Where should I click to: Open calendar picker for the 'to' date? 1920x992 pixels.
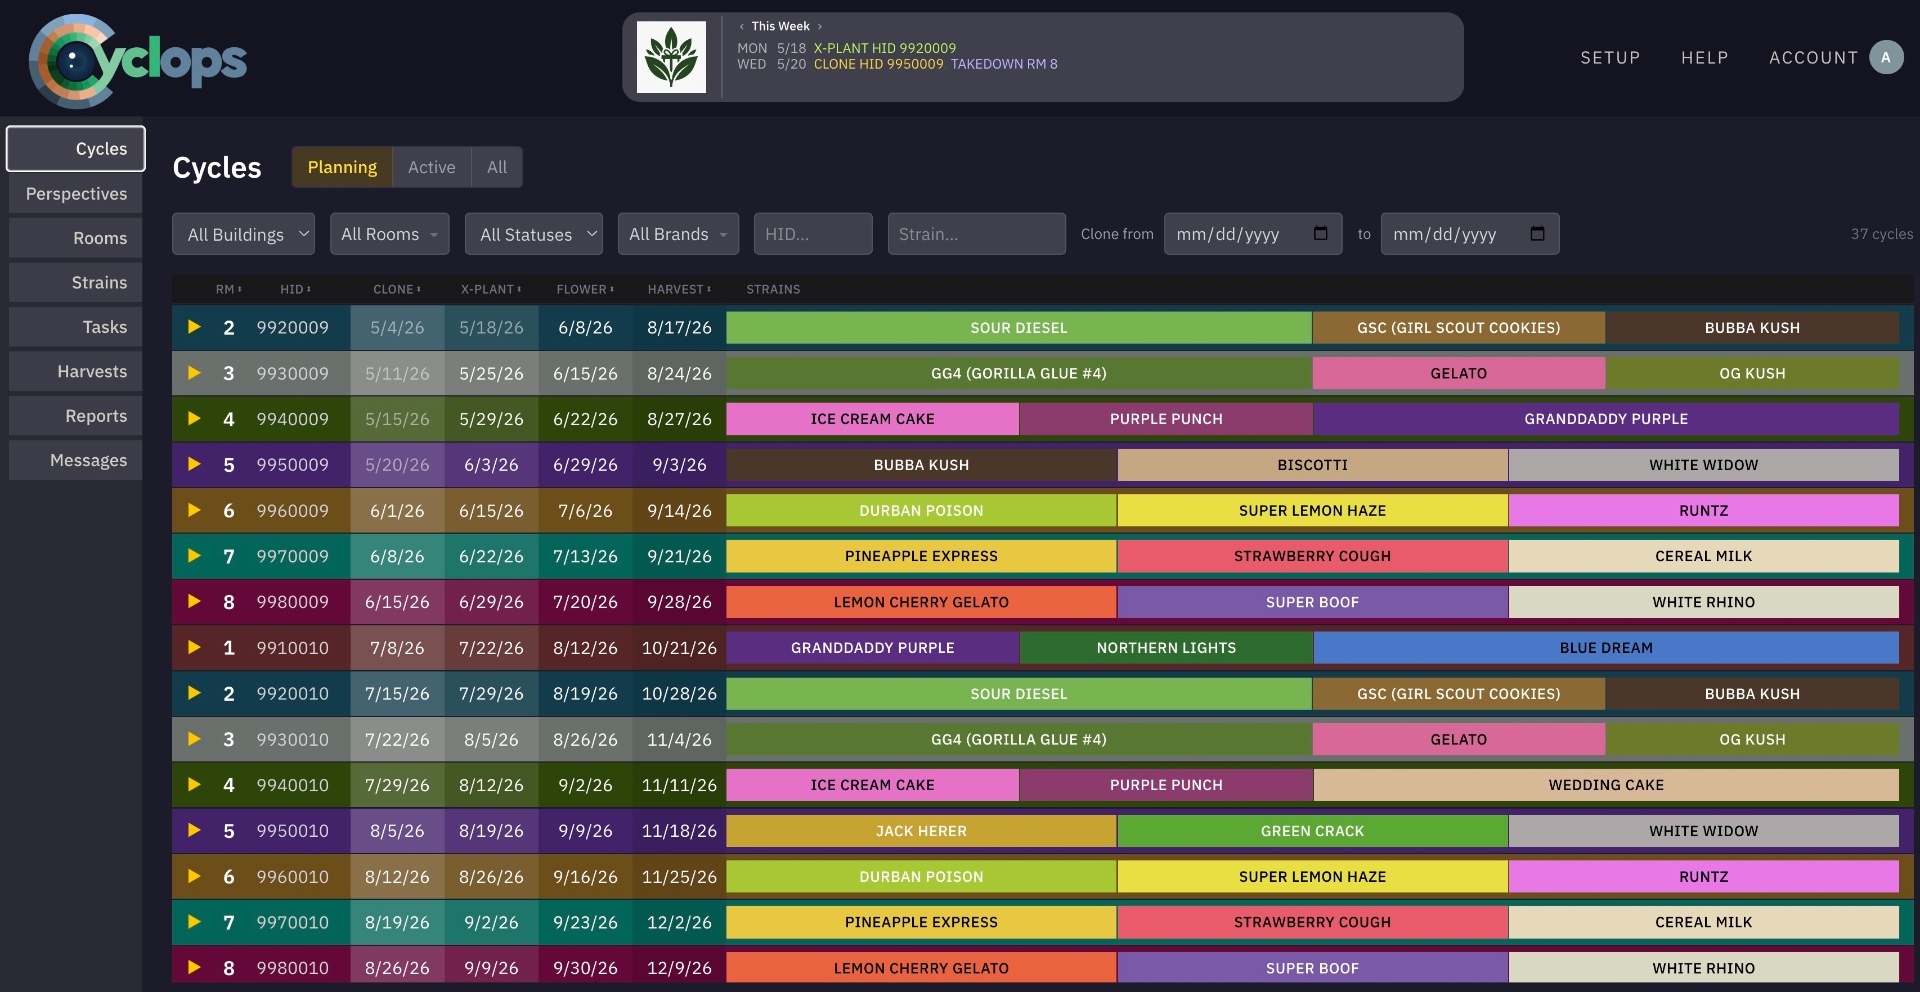1537,233
